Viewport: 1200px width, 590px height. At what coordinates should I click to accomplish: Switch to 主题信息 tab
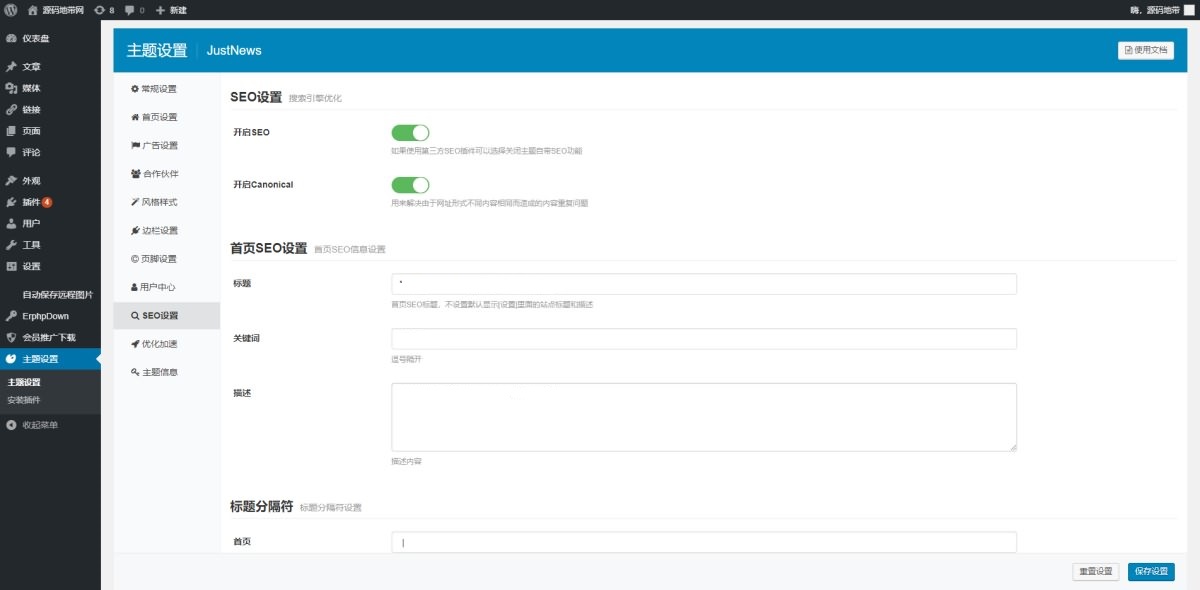[167, 372]
